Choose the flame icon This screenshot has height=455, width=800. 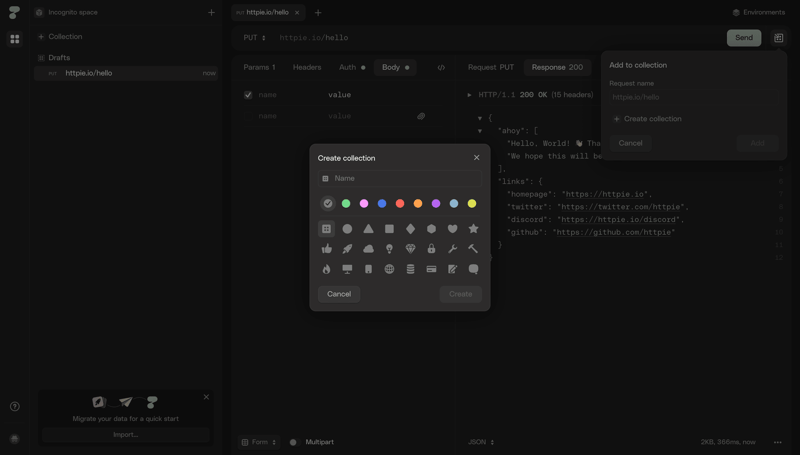tap(327, 269)
